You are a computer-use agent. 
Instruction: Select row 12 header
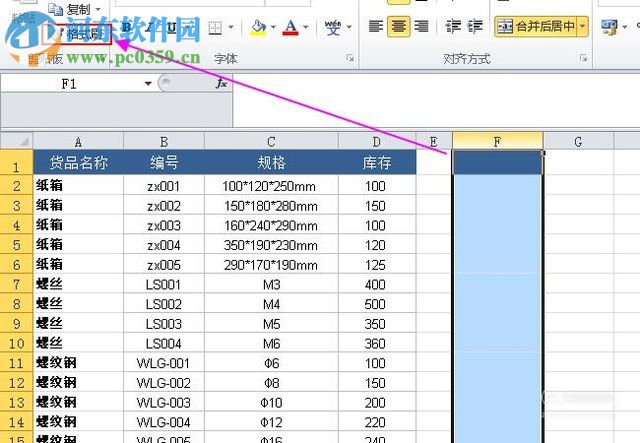[16, 383]
